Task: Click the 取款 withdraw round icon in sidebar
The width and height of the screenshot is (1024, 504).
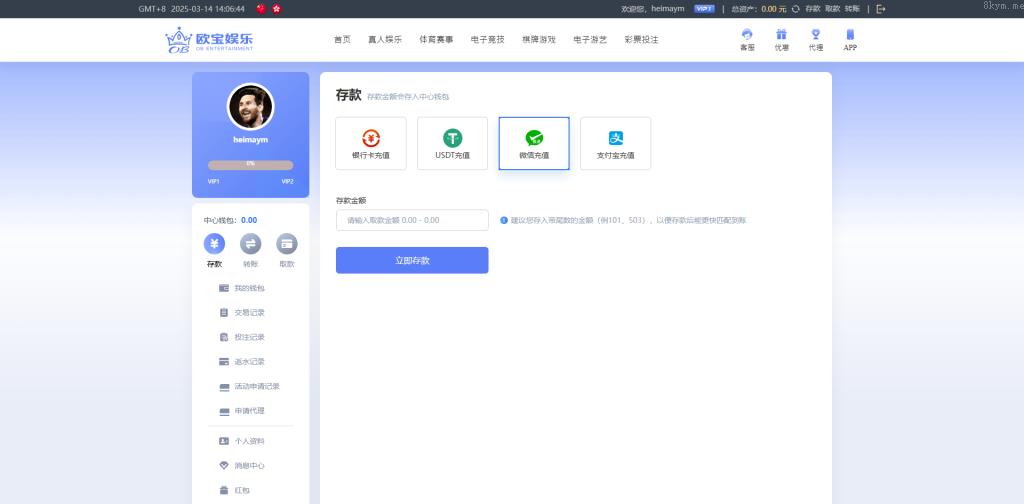Action: tap(287, 244)
